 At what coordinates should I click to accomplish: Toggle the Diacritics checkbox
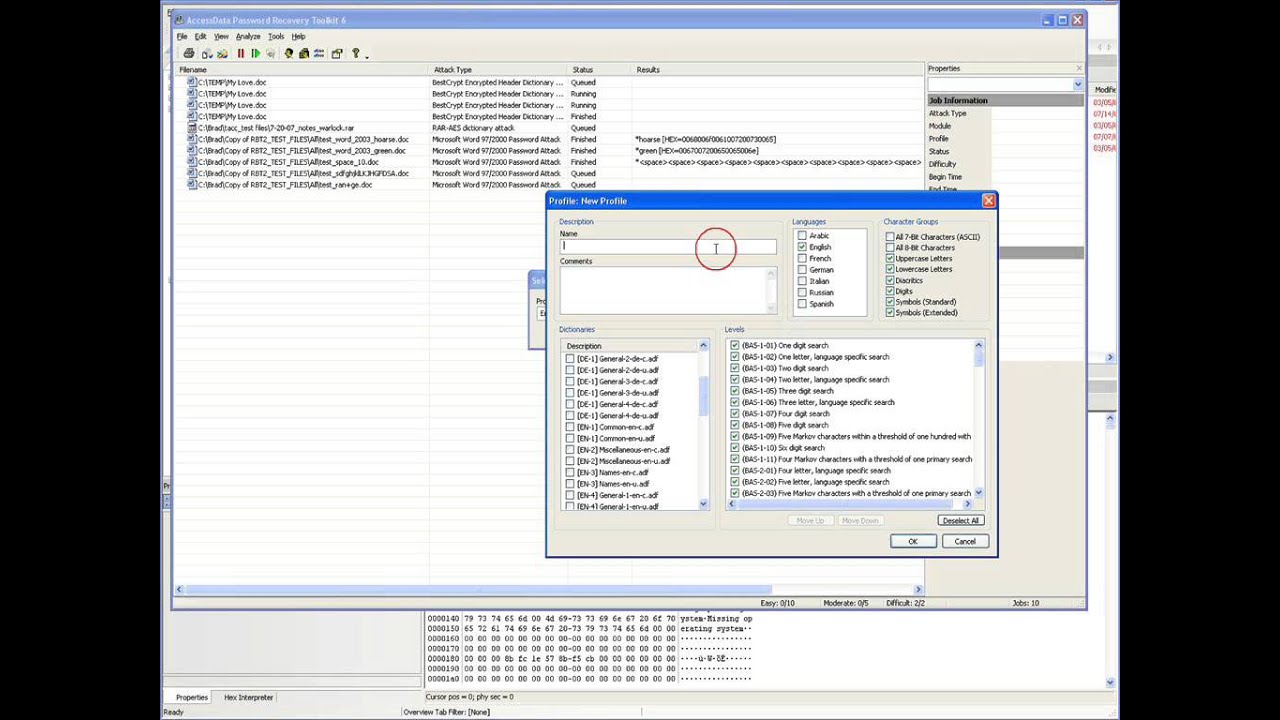click(890, 281)
